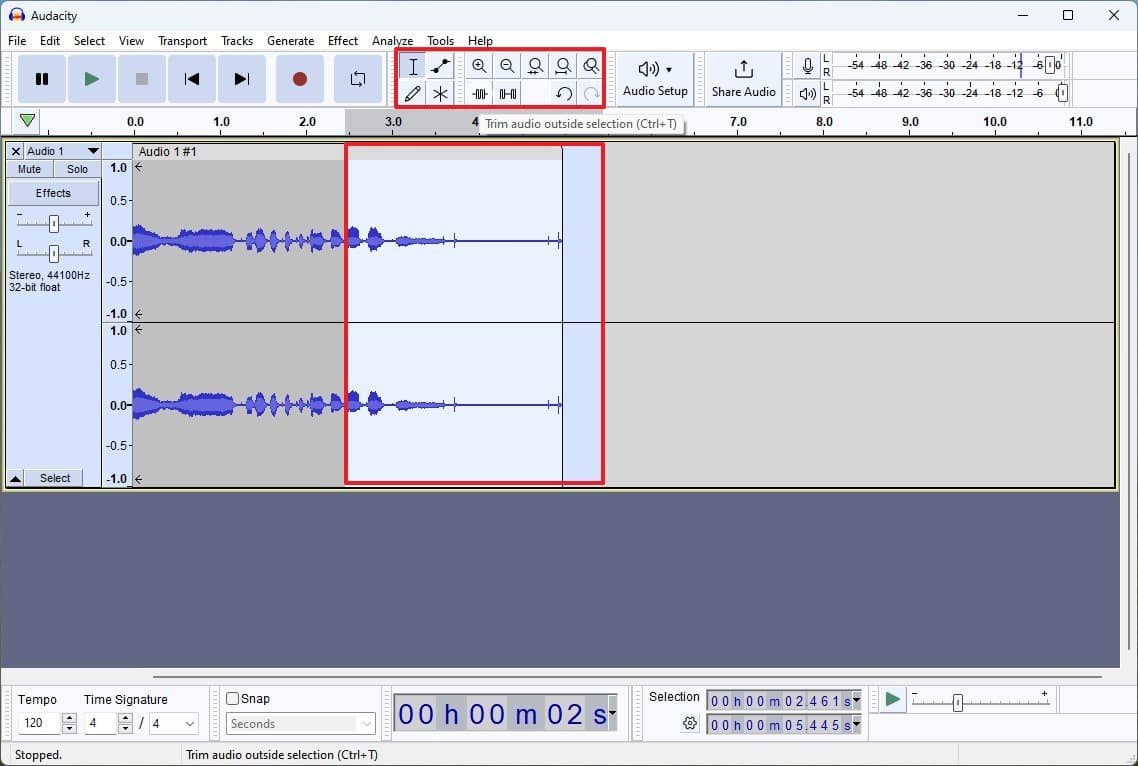Open the Audio 1 track dropdown menu
1138x766 pixels.
click(93, 151)
